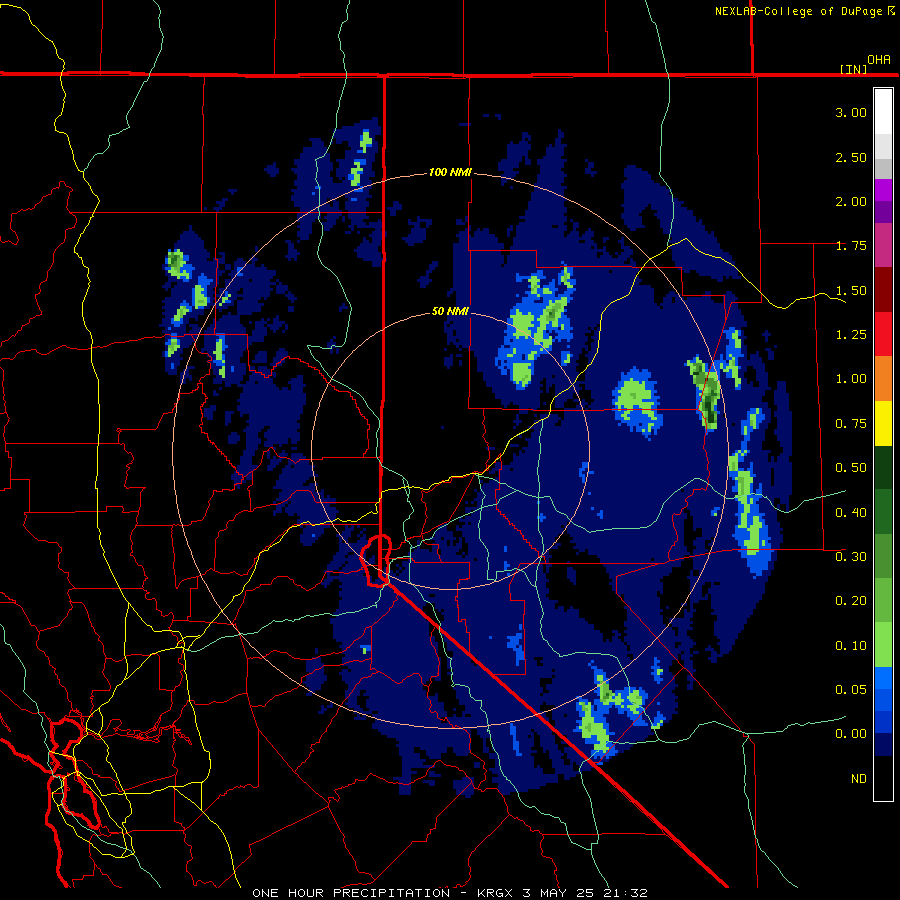Select the lightest green legend swatch
Screen dimensions: 900x900
coord(883,645)
